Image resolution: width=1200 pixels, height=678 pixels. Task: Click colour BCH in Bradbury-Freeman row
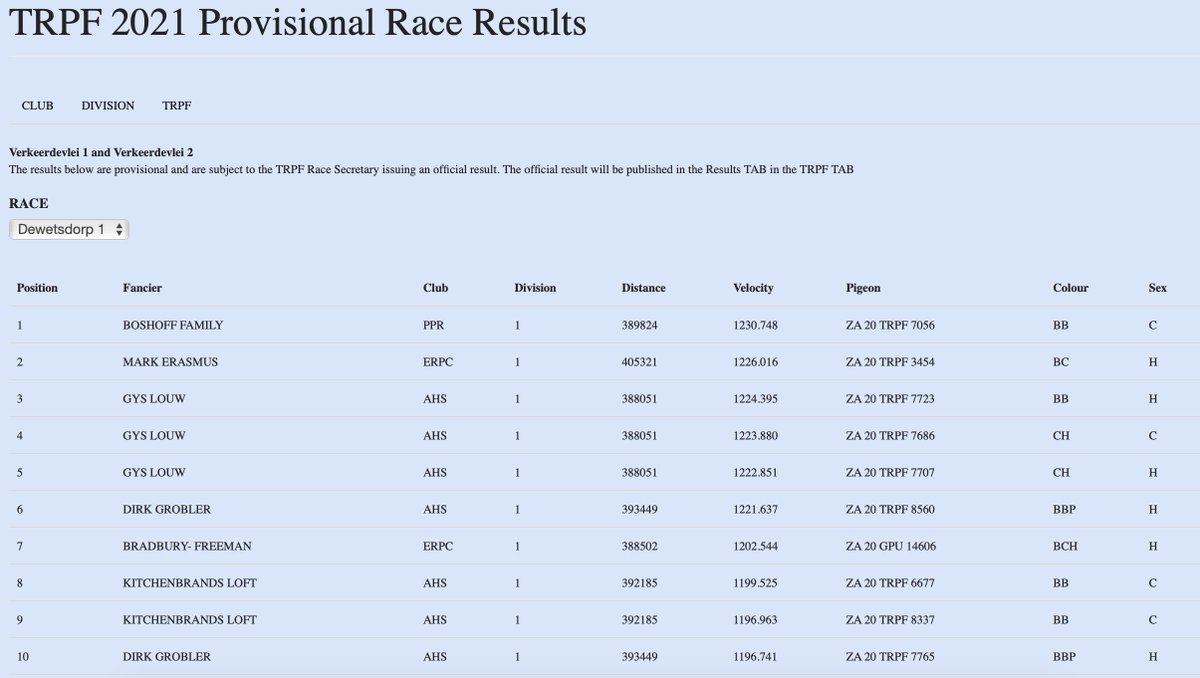(1065, 546)
